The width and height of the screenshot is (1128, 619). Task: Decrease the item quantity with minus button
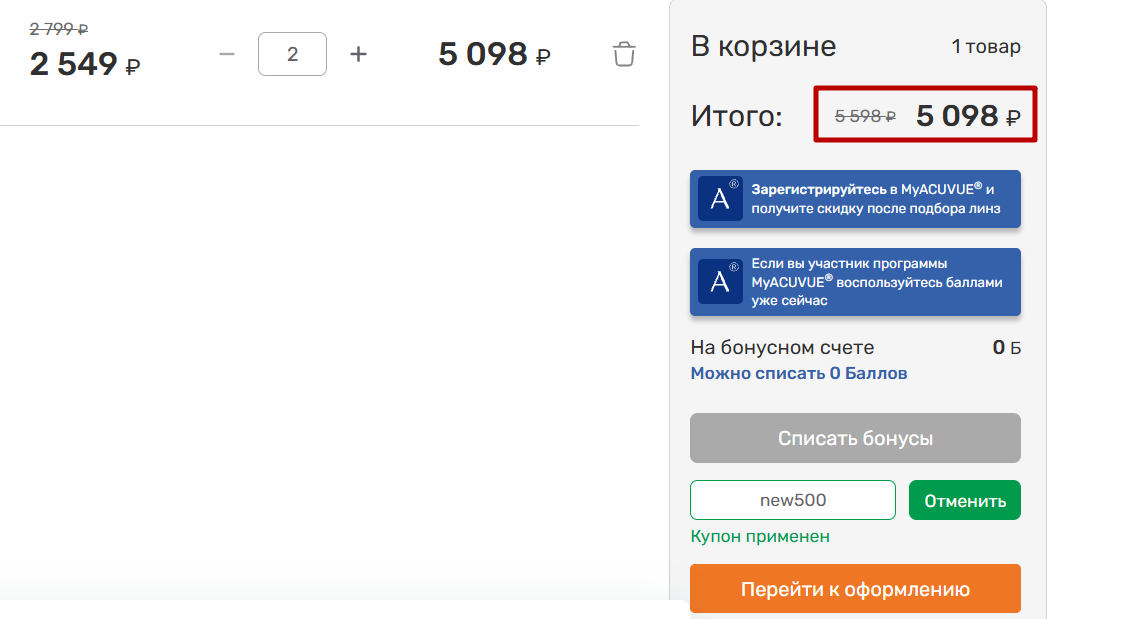click(227, 54)
